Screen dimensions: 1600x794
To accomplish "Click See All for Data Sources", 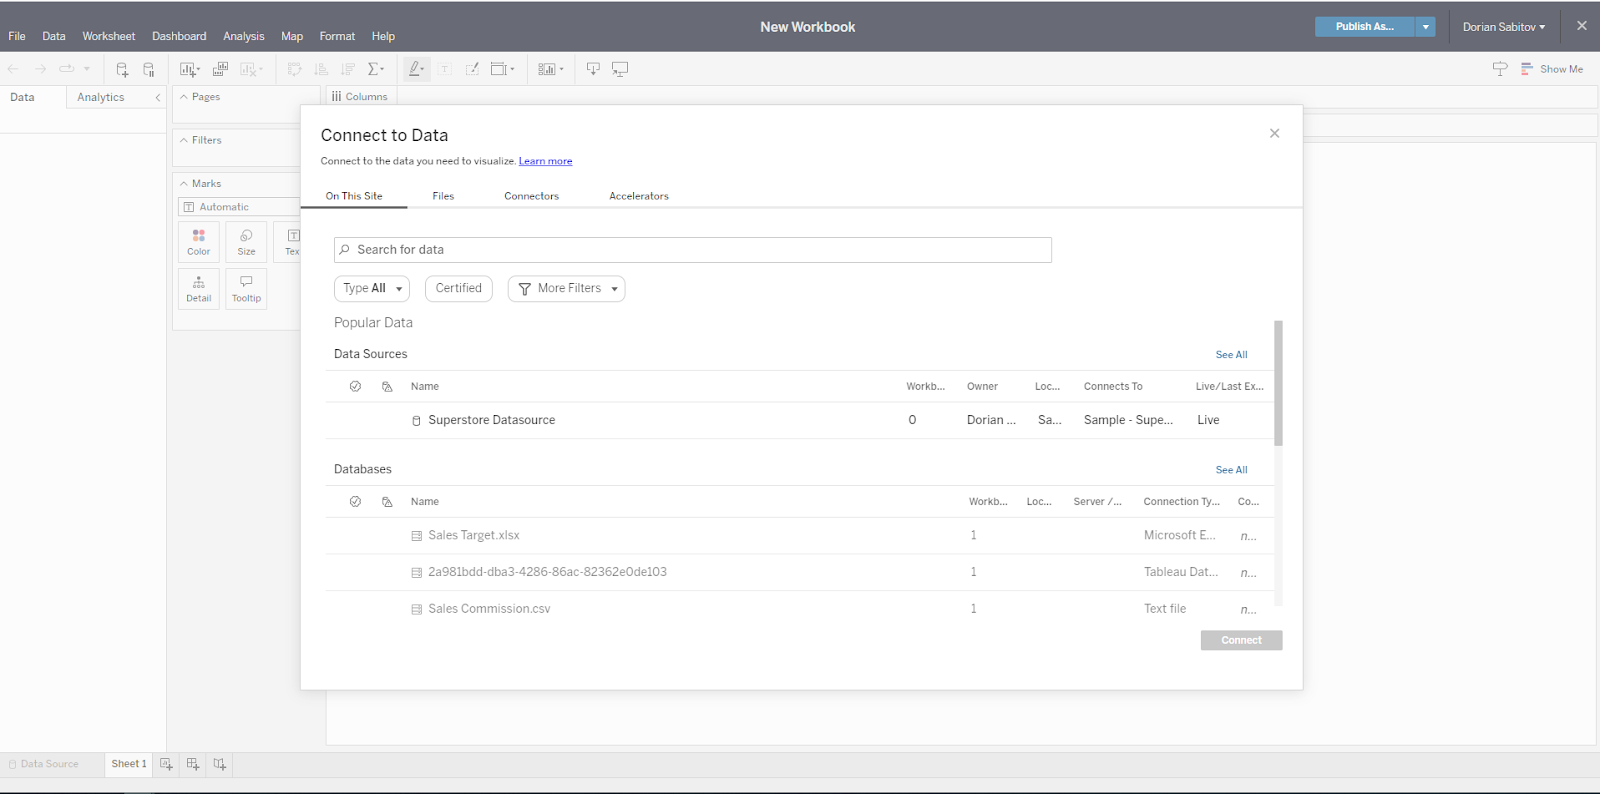I will pos(1231,355).
